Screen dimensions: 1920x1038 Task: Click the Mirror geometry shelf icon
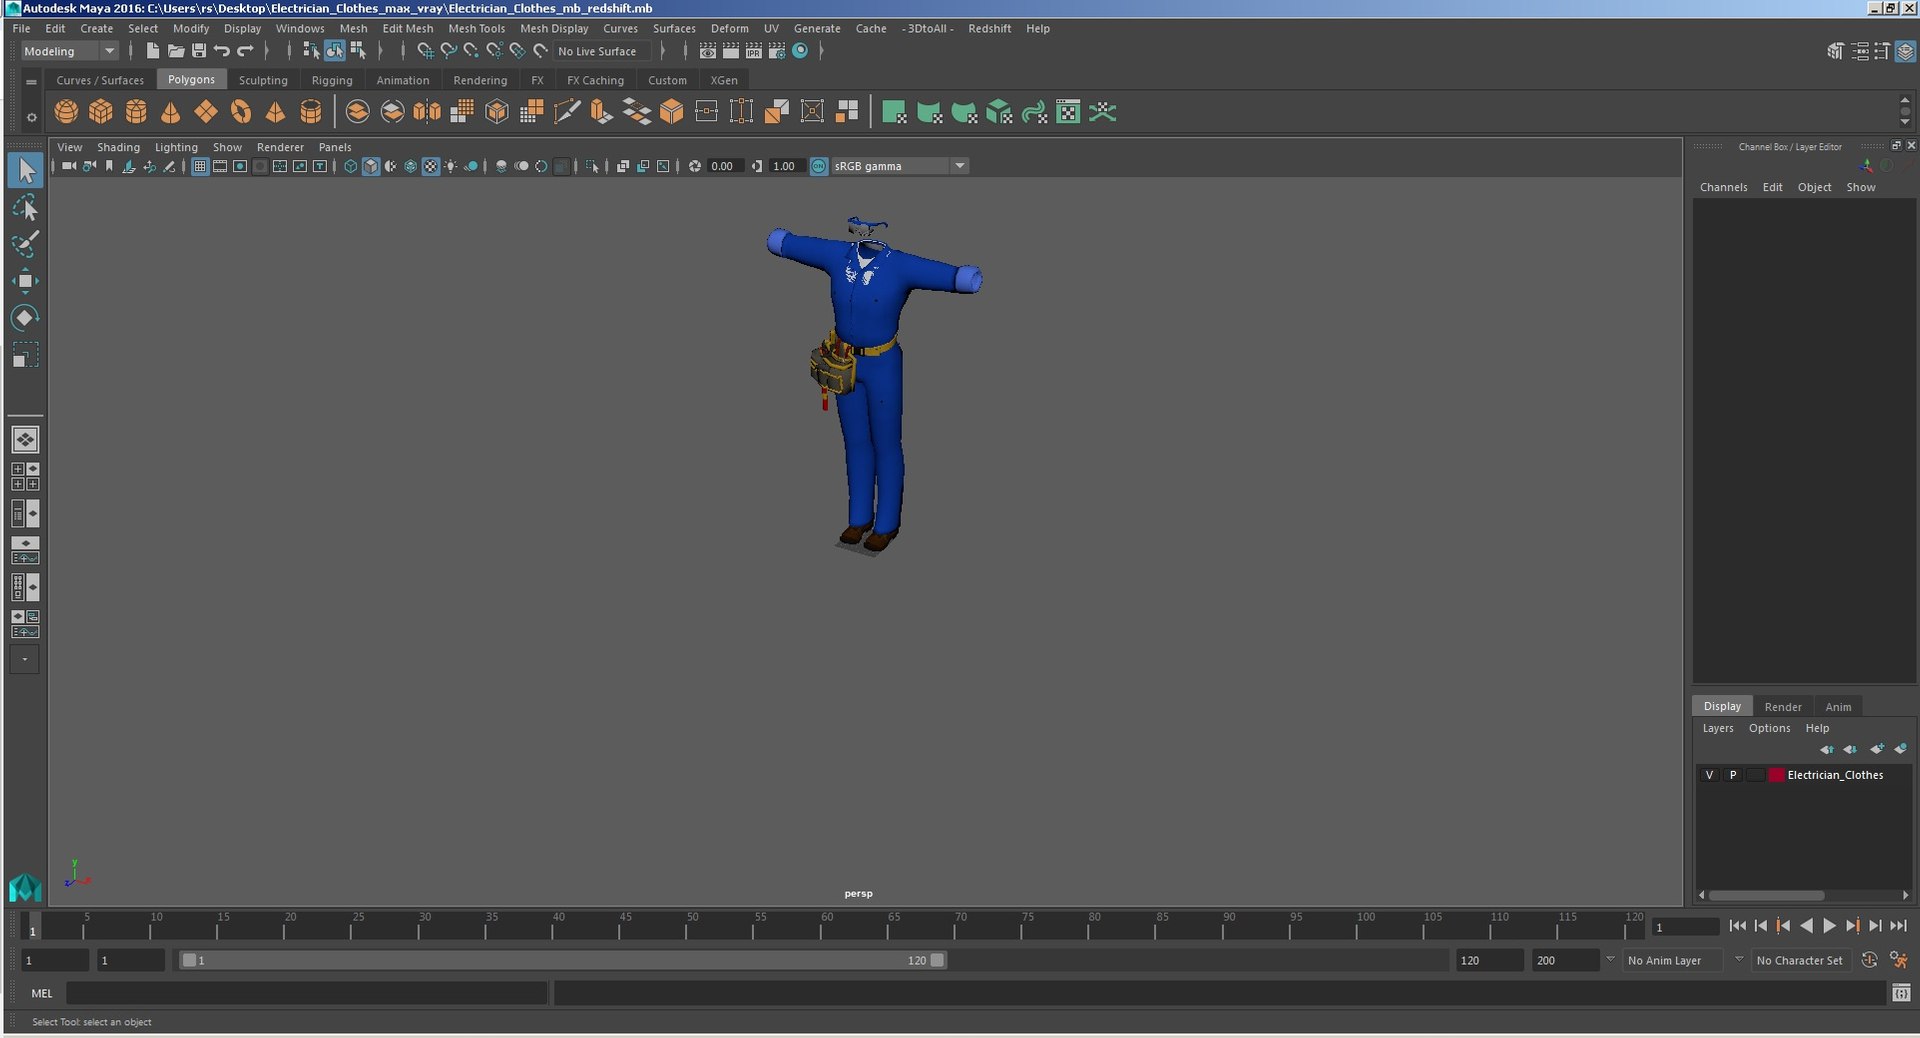click(427, 112)
